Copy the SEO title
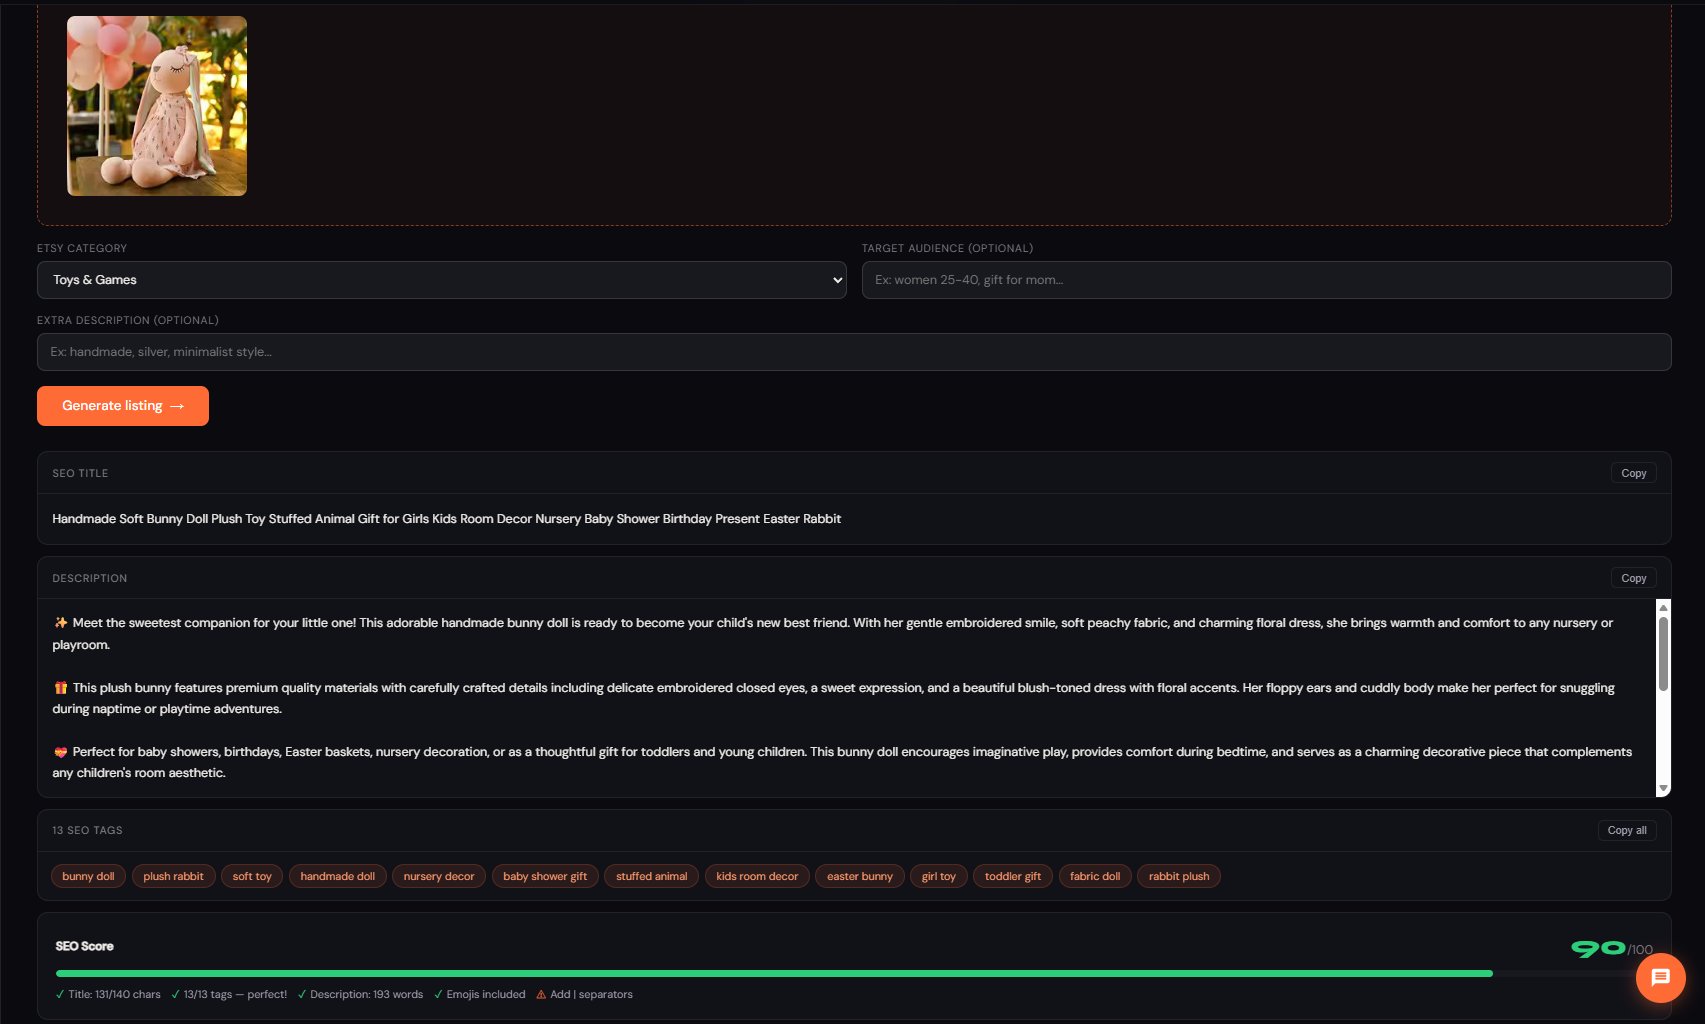The width and height of the screenshot is (1705, 1024). [x=1633, y=473]
